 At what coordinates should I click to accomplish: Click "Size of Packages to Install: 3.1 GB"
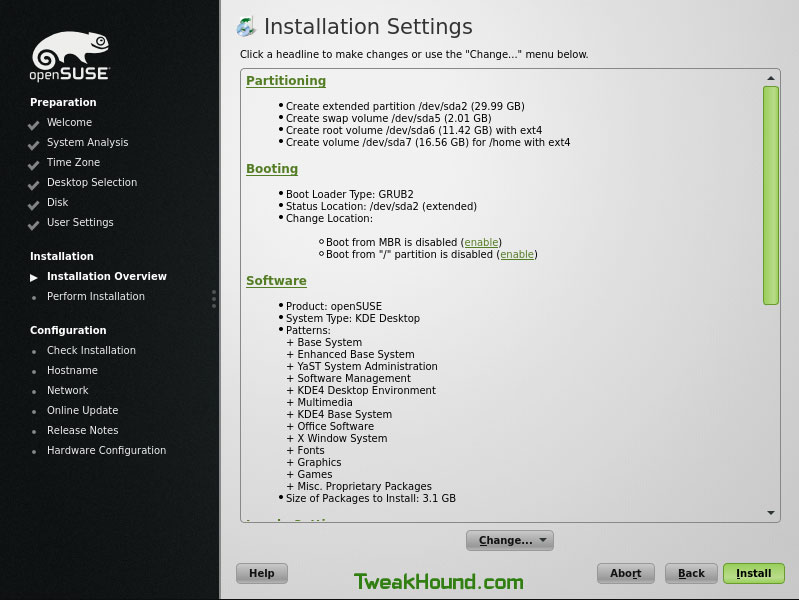(370, 499)
